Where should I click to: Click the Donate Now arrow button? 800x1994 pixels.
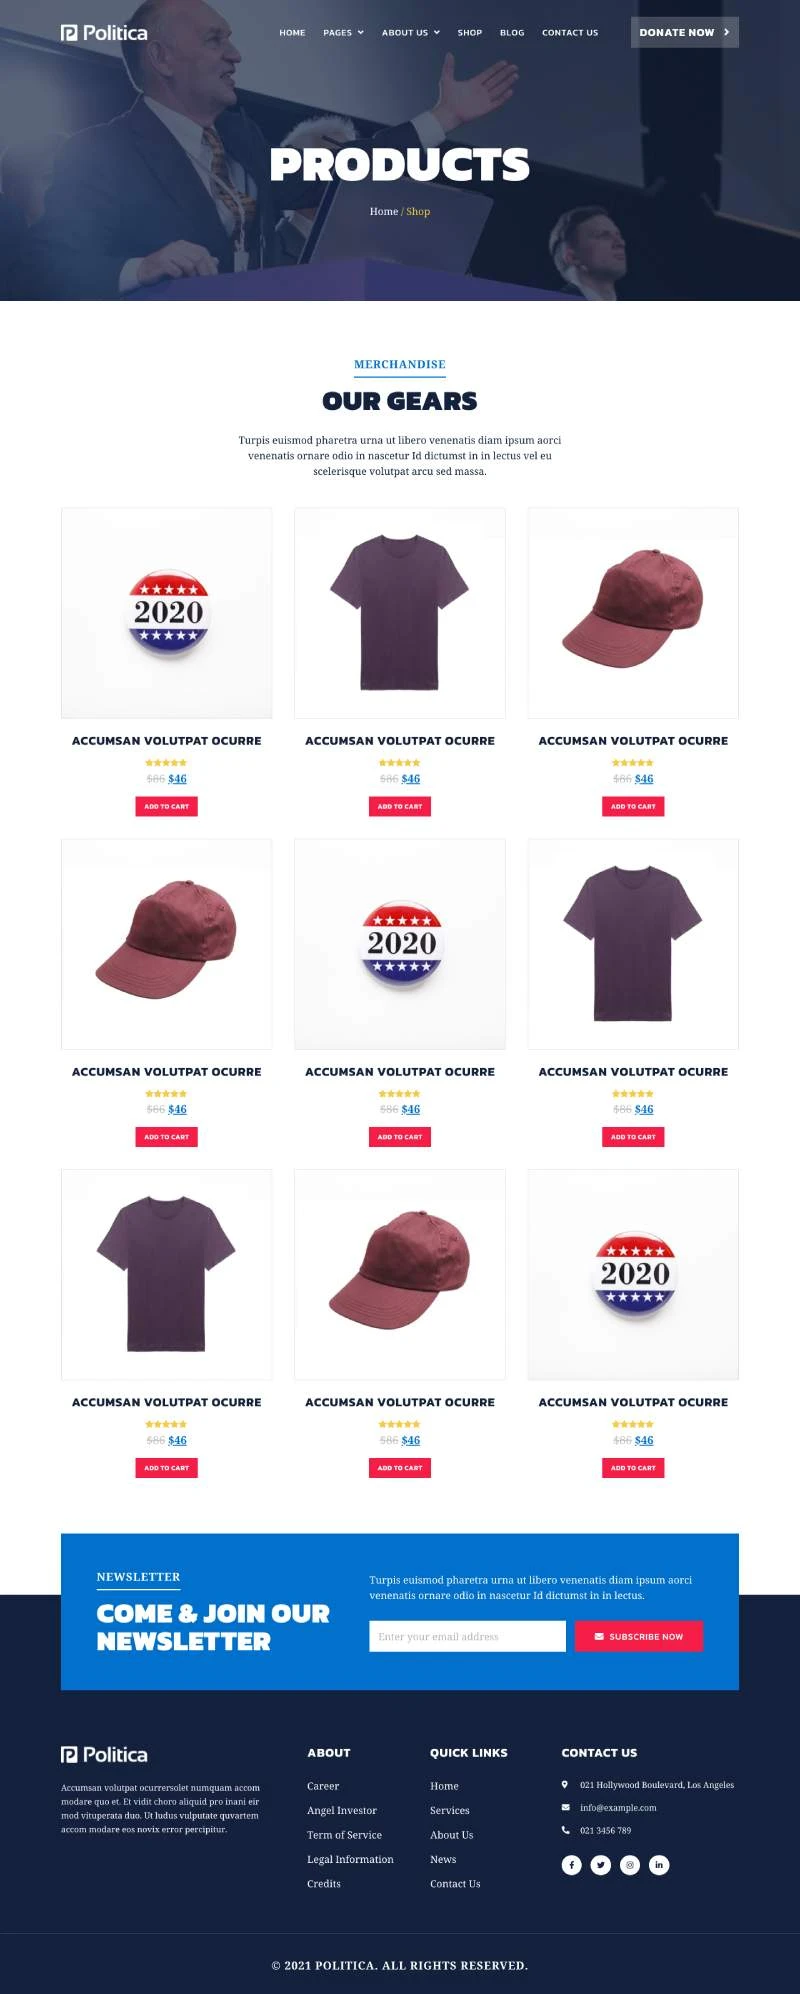[685, 32]
